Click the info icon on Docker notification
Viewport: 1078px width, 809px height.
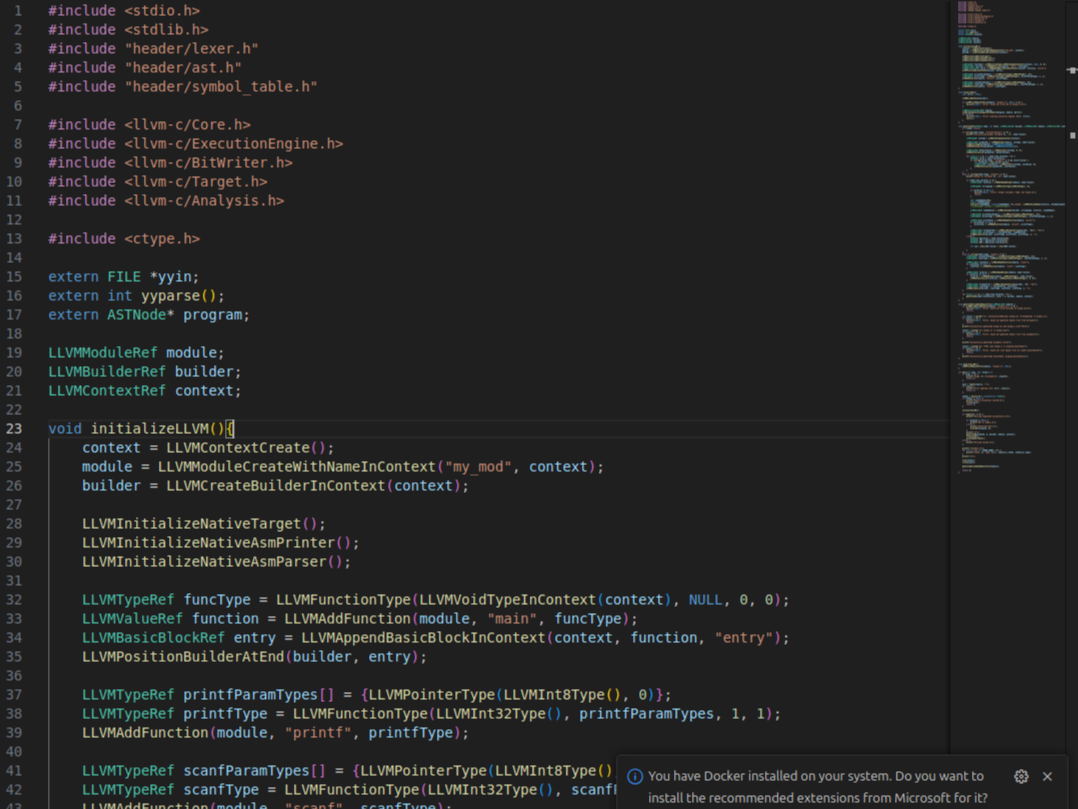coord(635,776)
